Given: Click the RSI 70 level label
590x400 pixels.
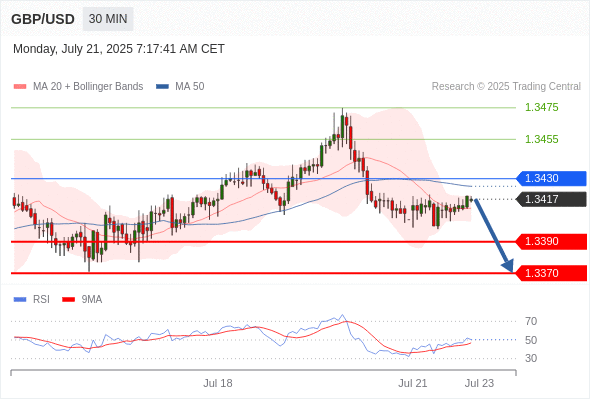Looking at the screenshot, I should [531, 321].
